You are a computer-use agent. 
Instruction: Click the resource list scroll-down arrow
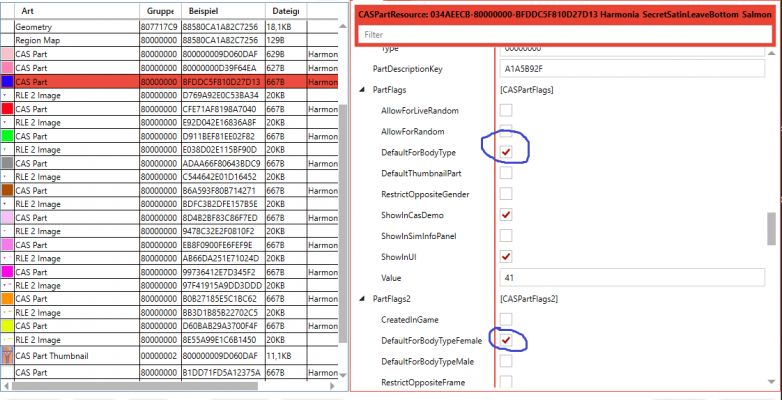[x=343, y=375]
